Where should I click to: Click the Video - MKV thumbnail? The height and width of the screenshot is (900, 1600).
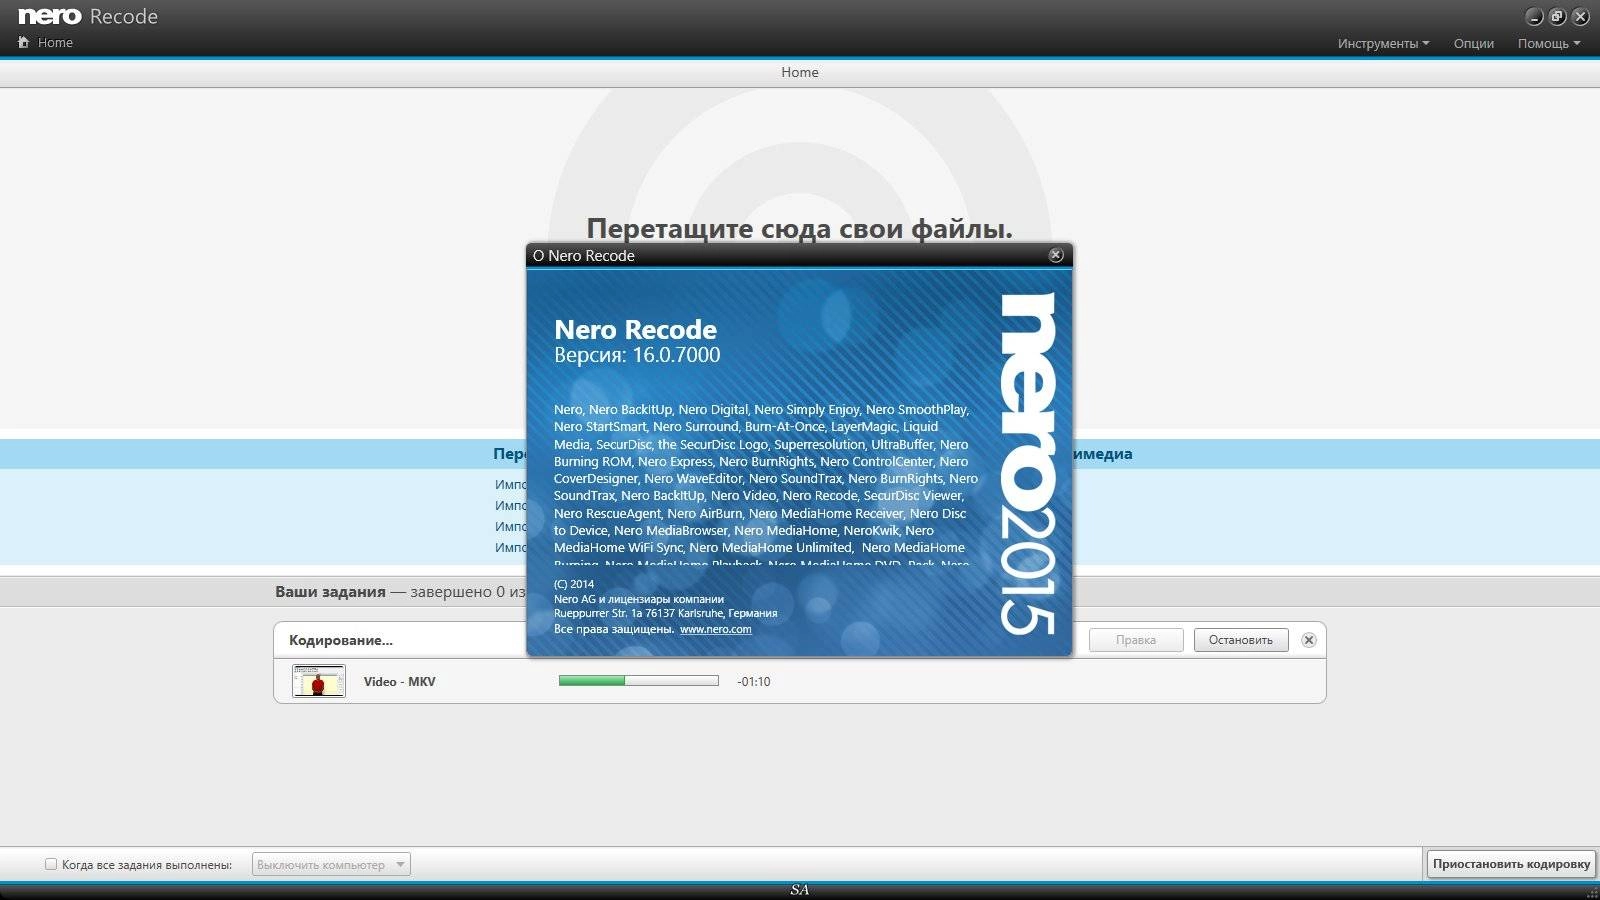319,681
